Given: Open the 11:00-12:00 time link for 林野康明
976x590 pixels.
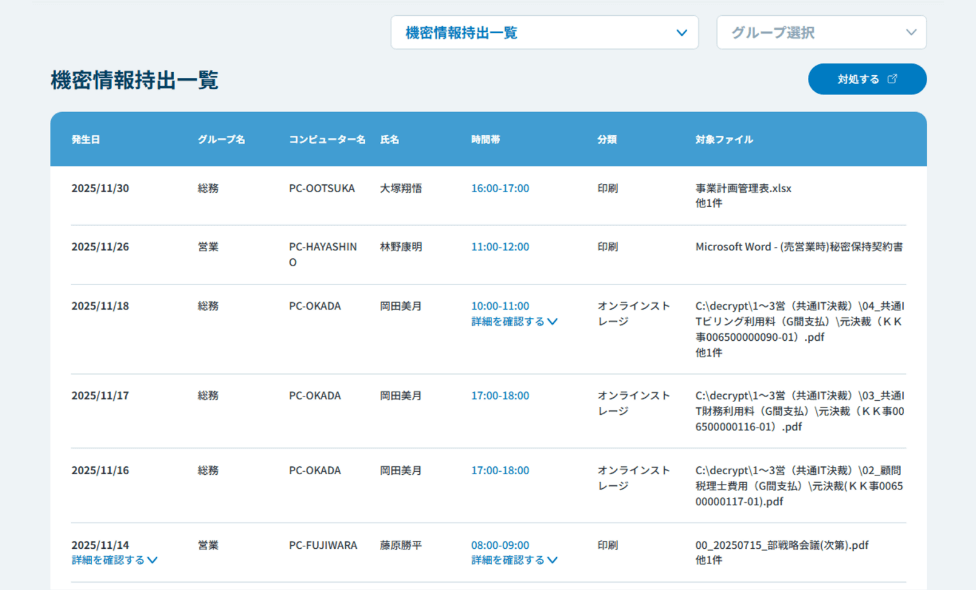Looking at the screenshot, I should pyautogui.click(x=500, y=245).
